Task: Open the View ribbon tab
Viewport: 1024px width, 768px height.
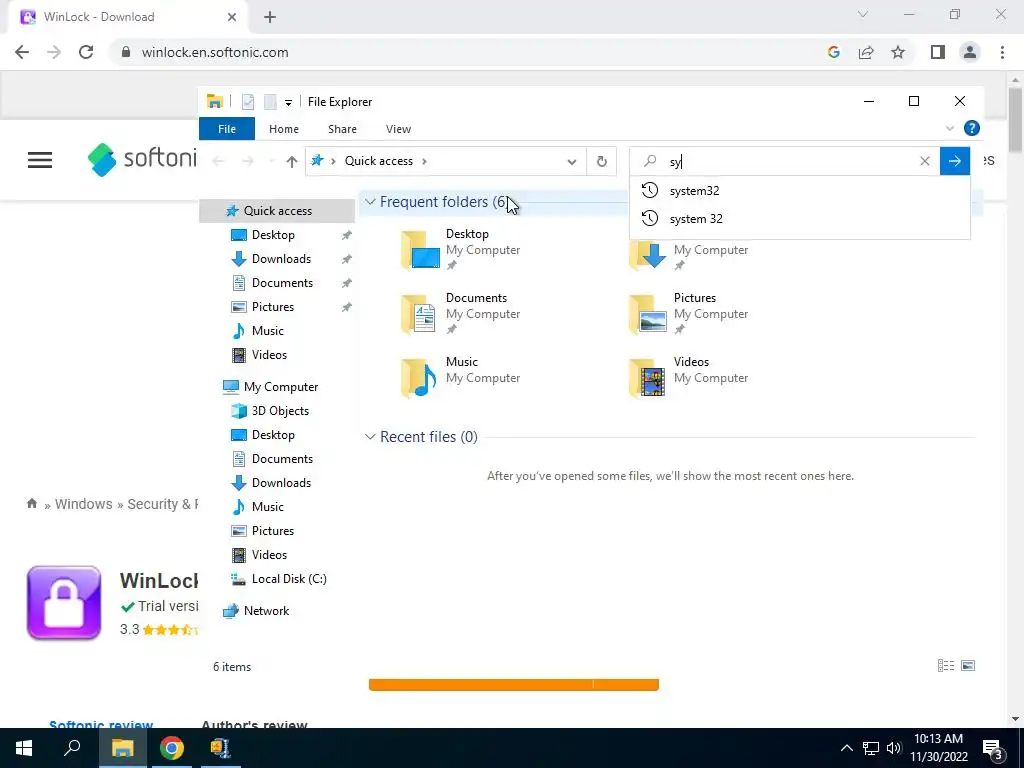Action: (x=398, y=129)
